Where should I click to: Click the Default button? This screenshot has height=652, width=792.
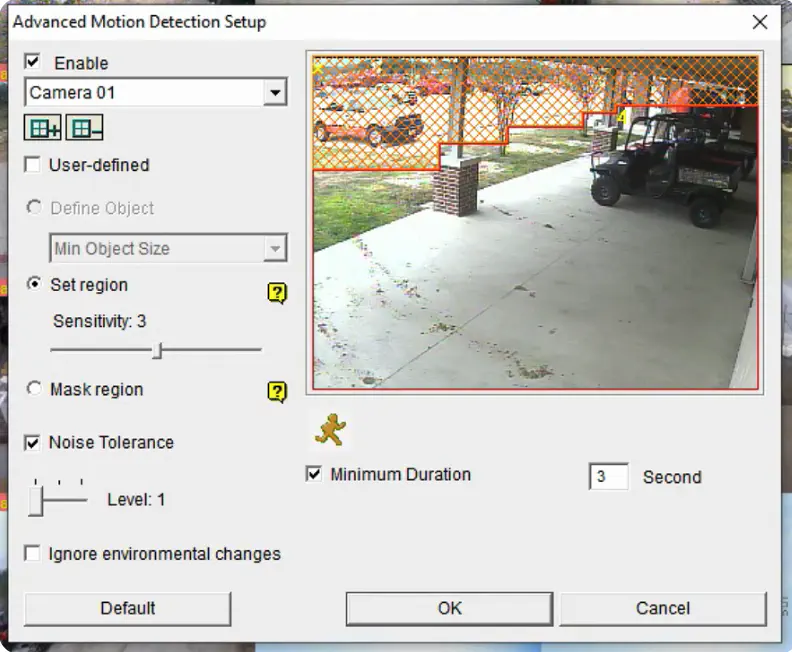click(127, 609)
